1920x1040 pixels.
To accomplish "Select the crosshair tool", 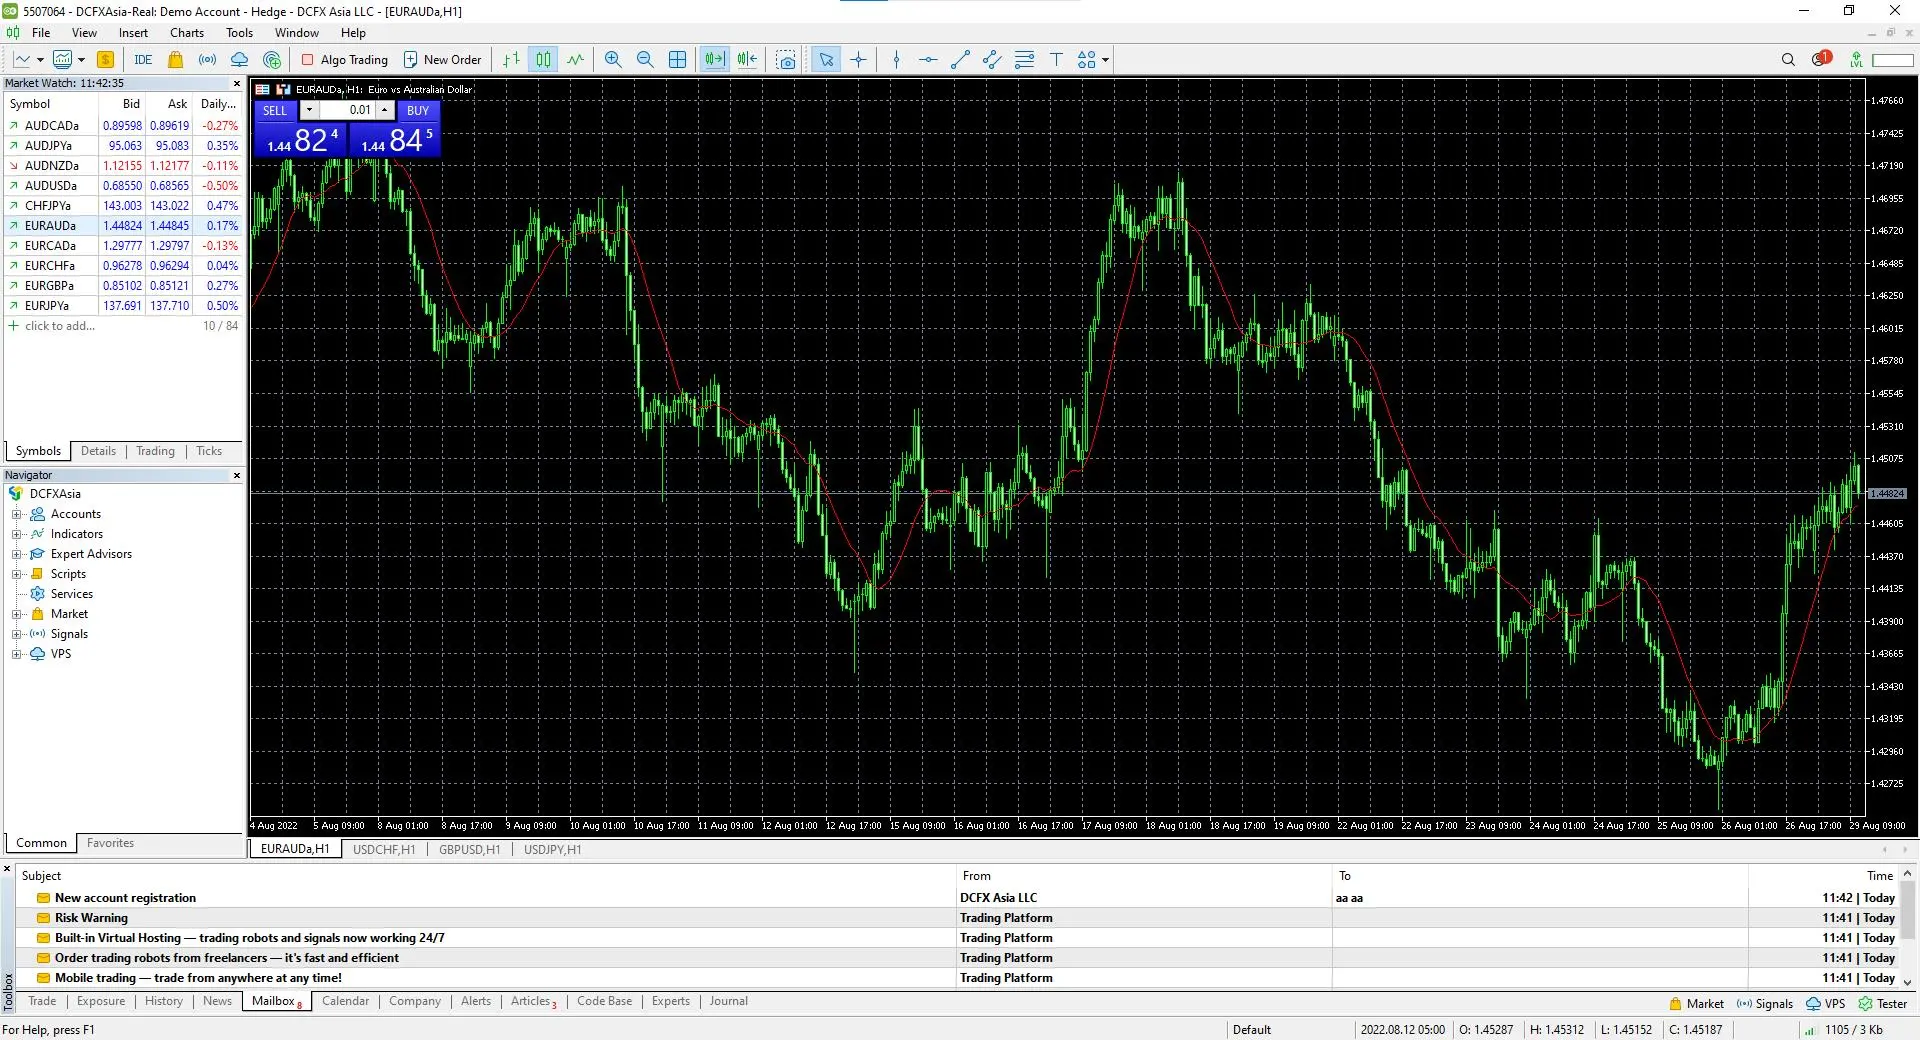I will click(x=858, y=60).
